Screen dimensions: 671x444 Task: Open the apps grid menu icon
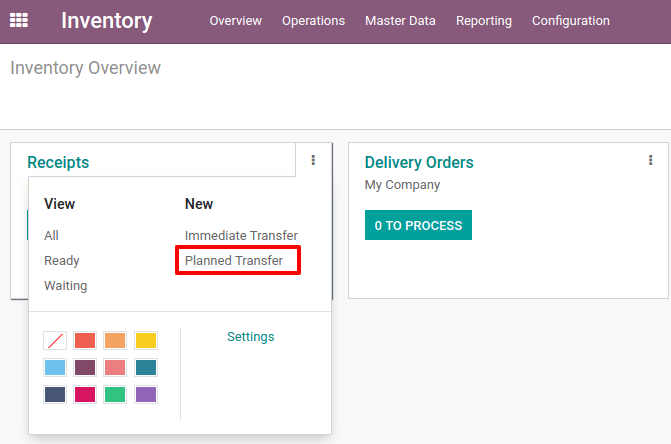(x=19, y=20)
